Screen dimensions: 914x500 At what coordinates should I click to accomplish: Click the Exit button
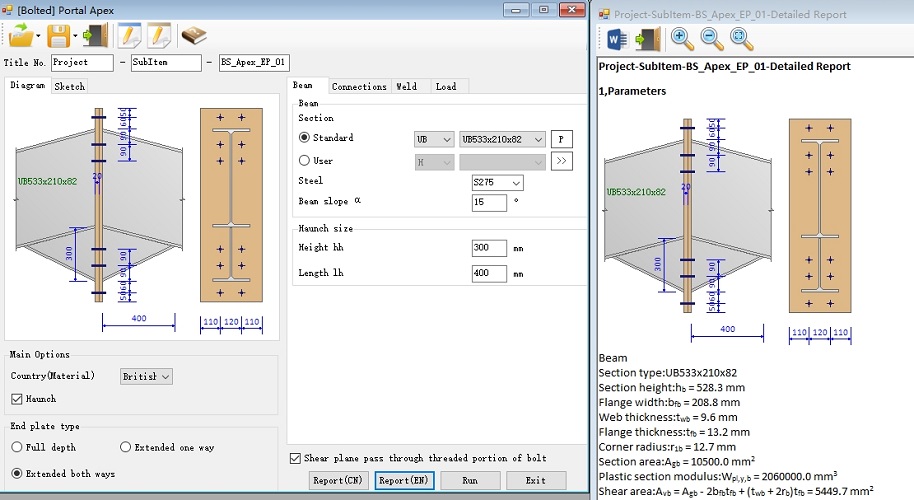click(x=536, y=480)
